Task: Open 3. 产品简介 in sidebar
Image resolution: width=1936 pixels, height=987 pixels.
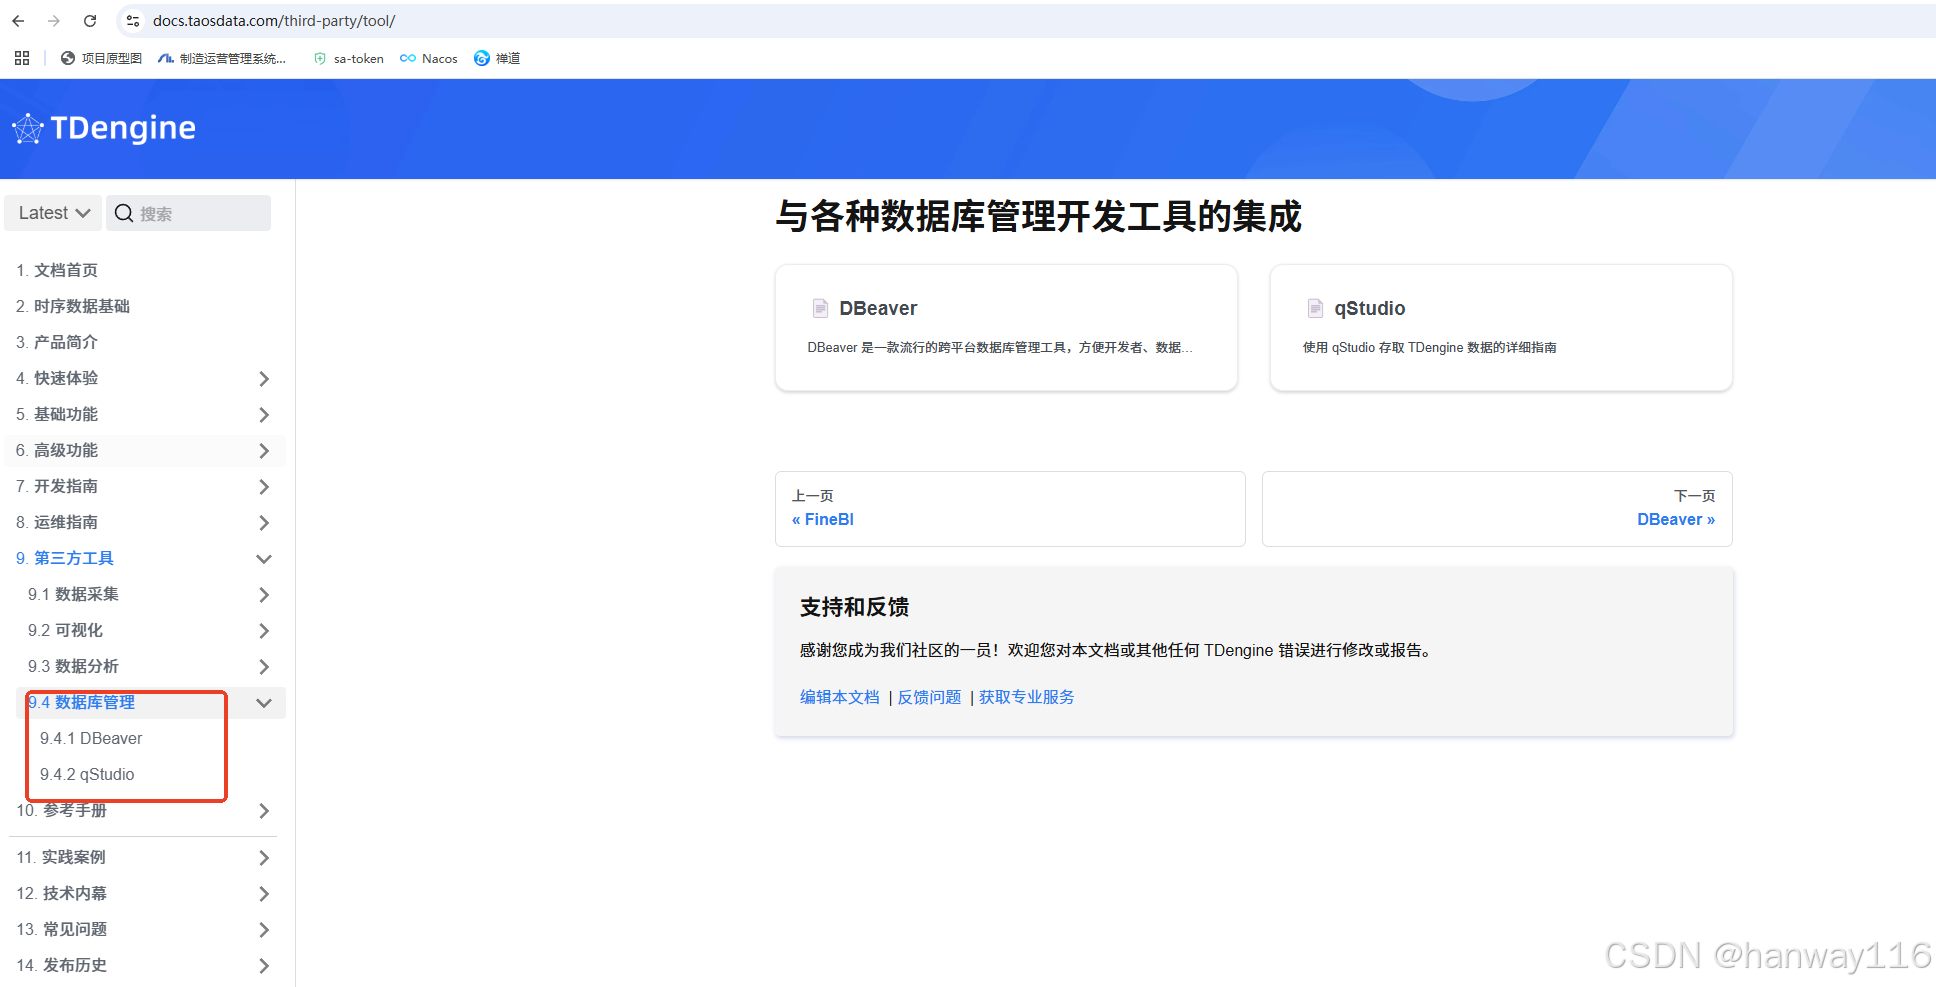Action: [x=57, y=342]
